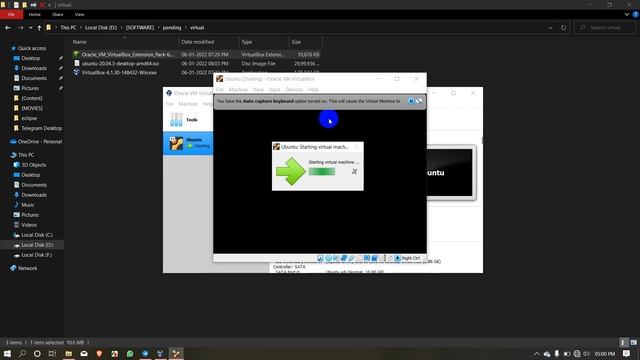Open Local Disk (F:) in sidebar
Viewport: 640px width, 360px height.
tap(36, 255)
